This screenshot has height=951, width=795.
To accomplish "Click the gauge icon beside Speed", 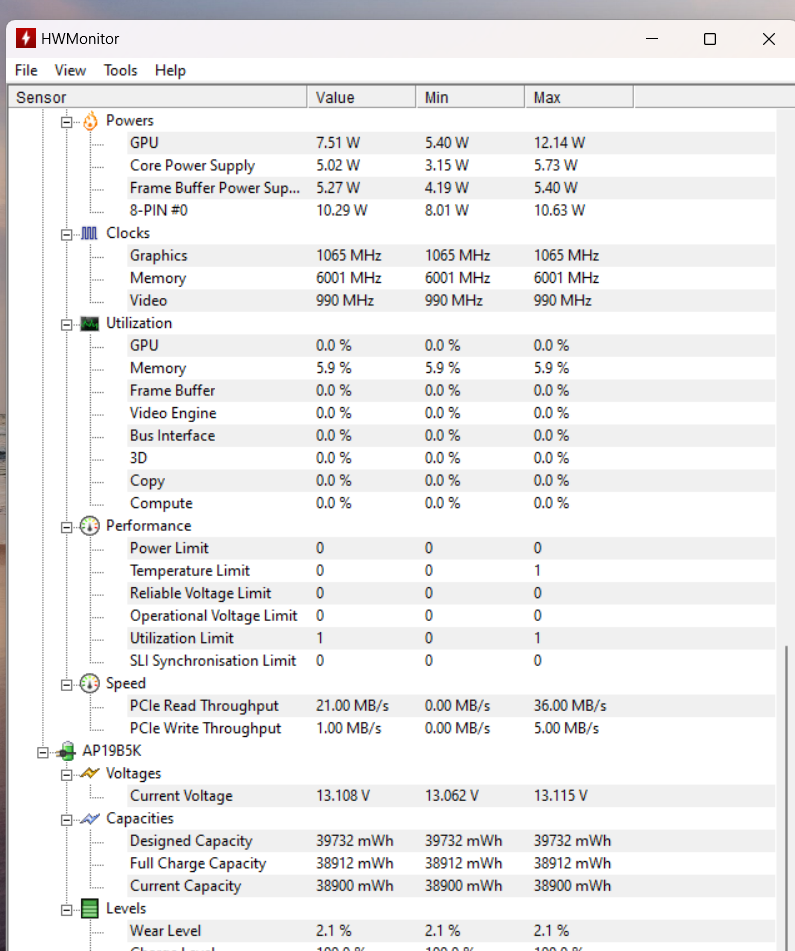I will tap(90, 684).
